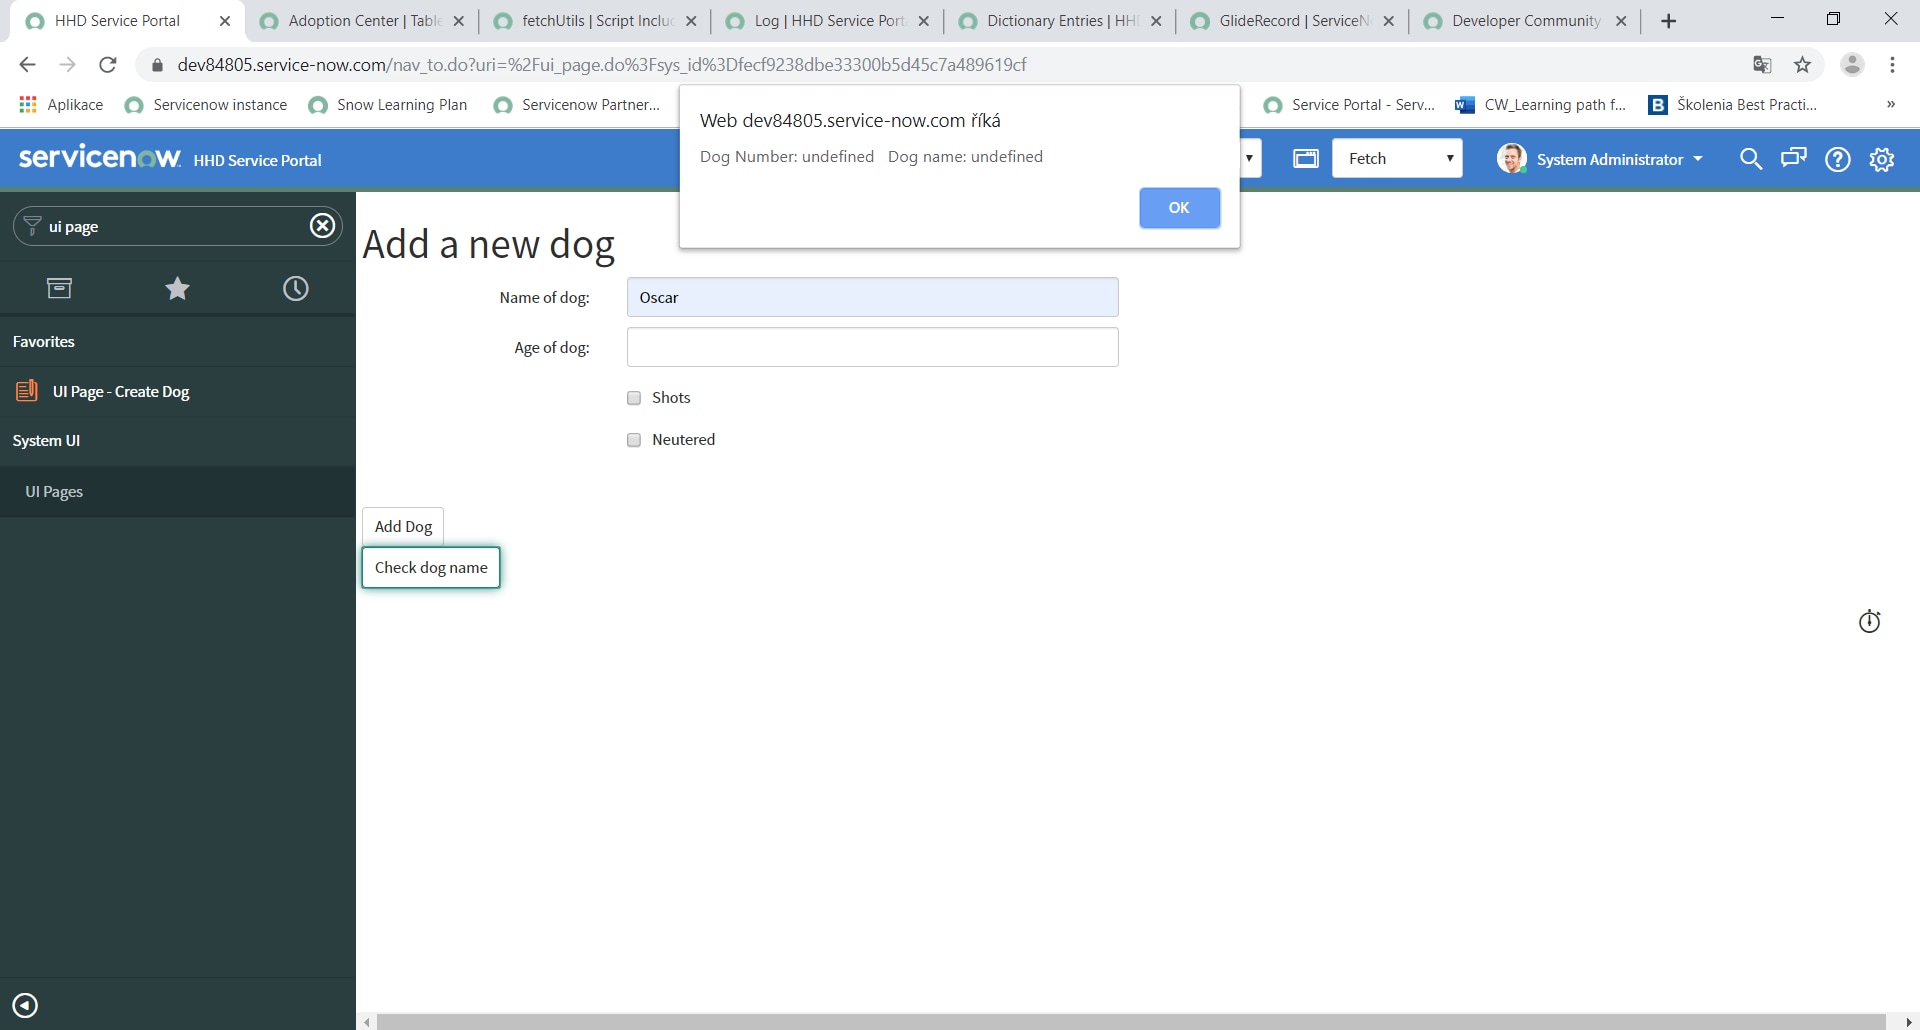
Task: Show more bookmarks with the chevron
Action: coord(1890,105)
